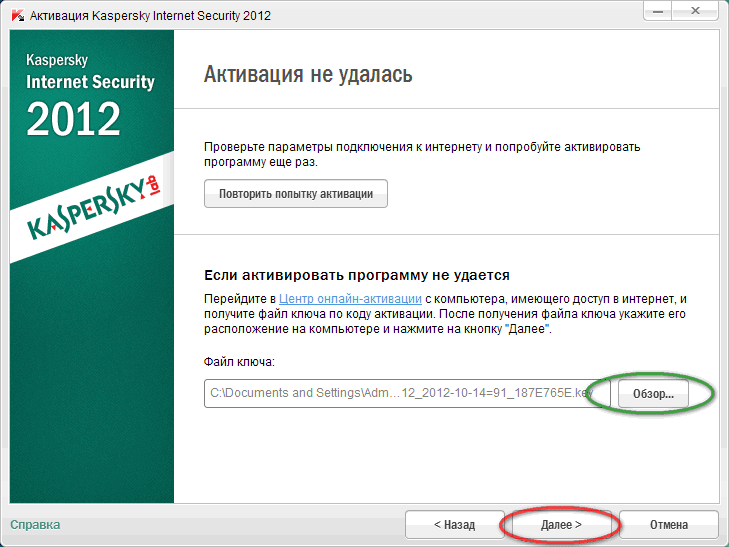Screen dimensions: 729x547
Task: Open the 'Справка' help link
Action: tap(35, 525)
